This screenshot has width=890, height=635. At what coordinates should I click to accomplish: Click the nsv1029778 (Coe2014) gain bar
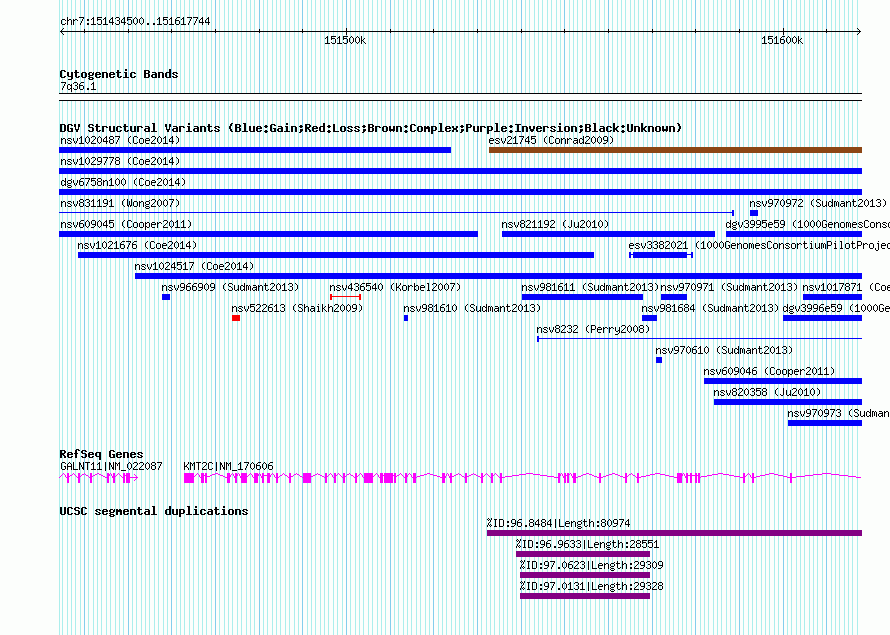coord(460,171)
